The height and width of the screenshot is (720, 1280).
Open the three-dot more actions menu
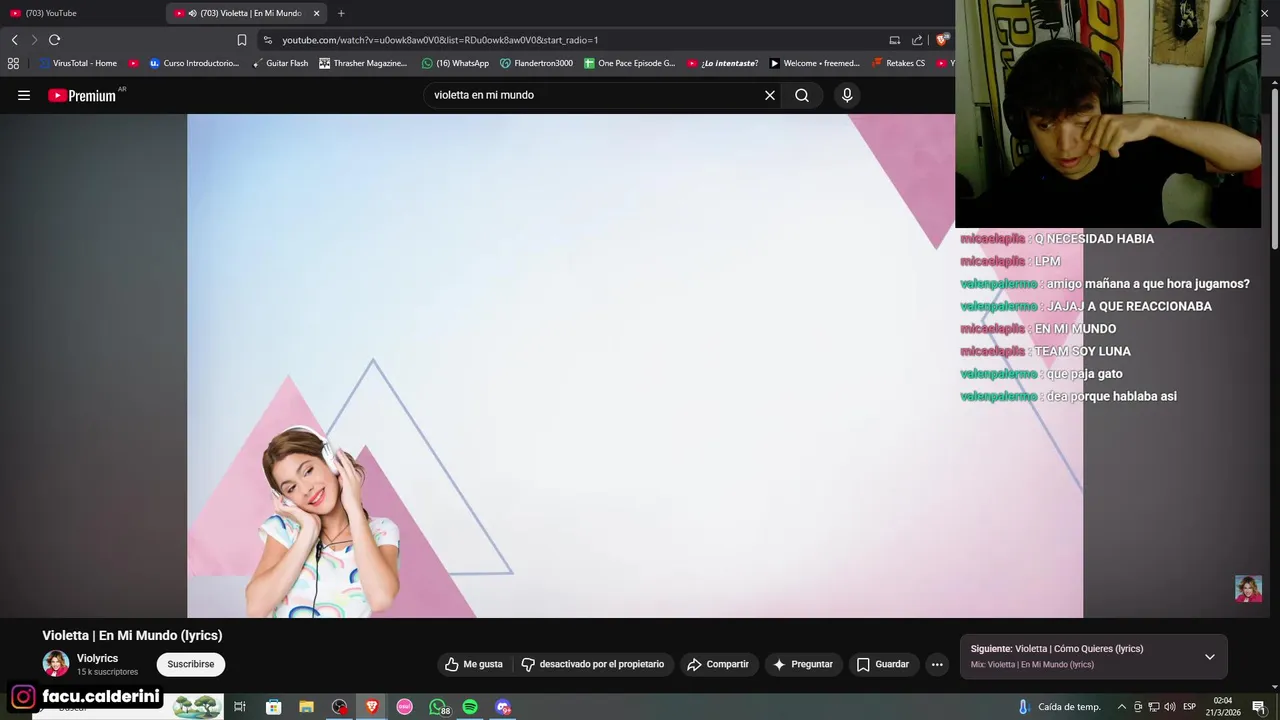coord(937,664)
